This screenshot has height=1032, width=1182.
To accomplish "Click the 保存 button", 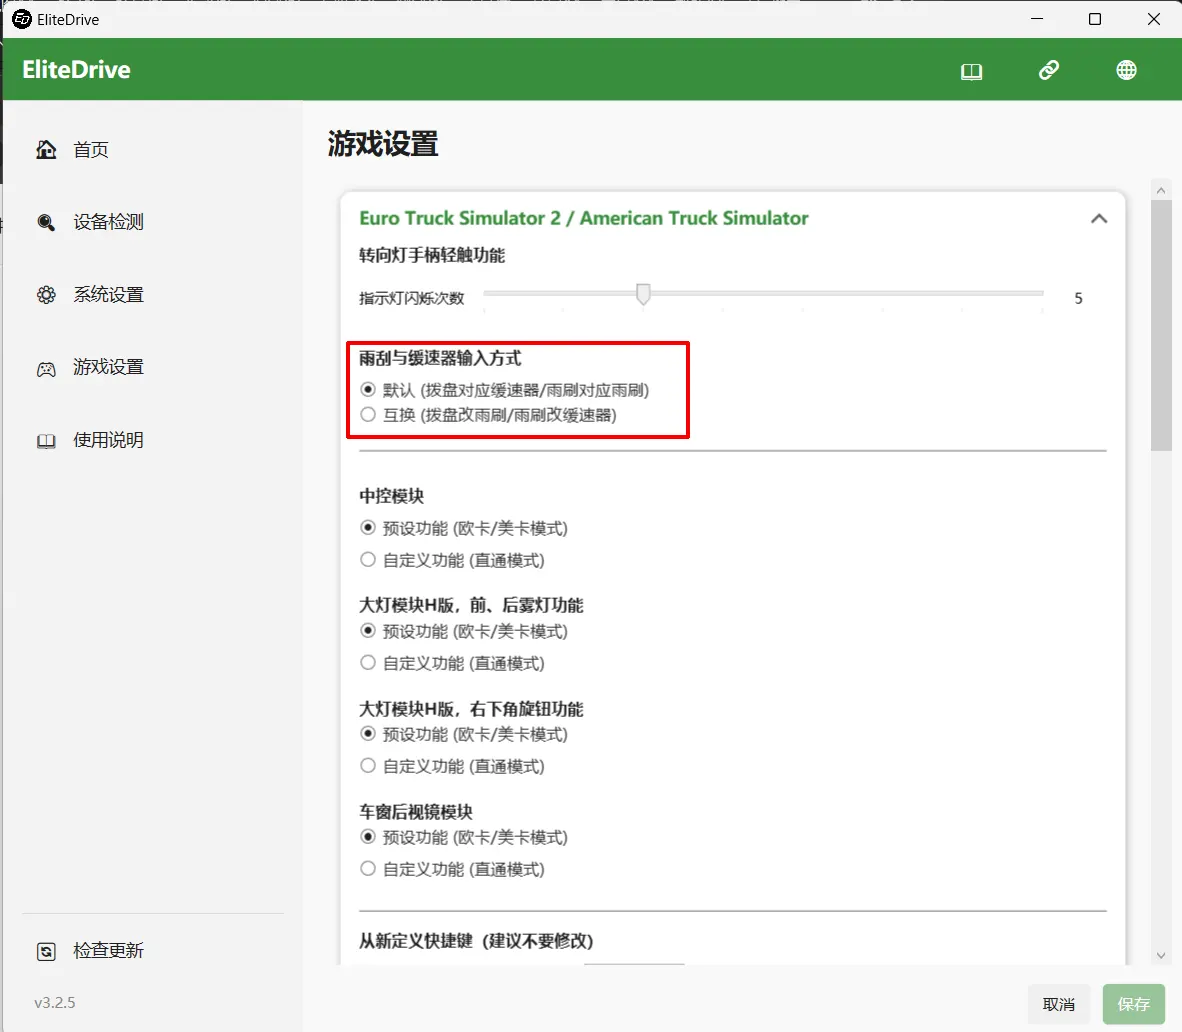I will tap(1133, 1004).
